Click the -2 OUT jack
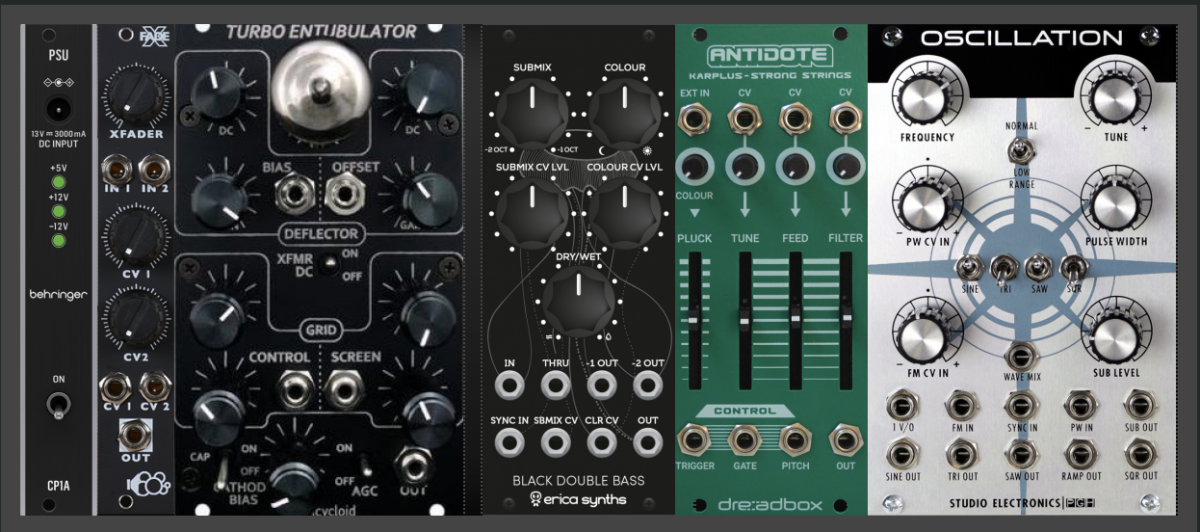Image resolution: width=1200 pixels, height=532 pixels. pyautogui.click(x=647, y=385)
